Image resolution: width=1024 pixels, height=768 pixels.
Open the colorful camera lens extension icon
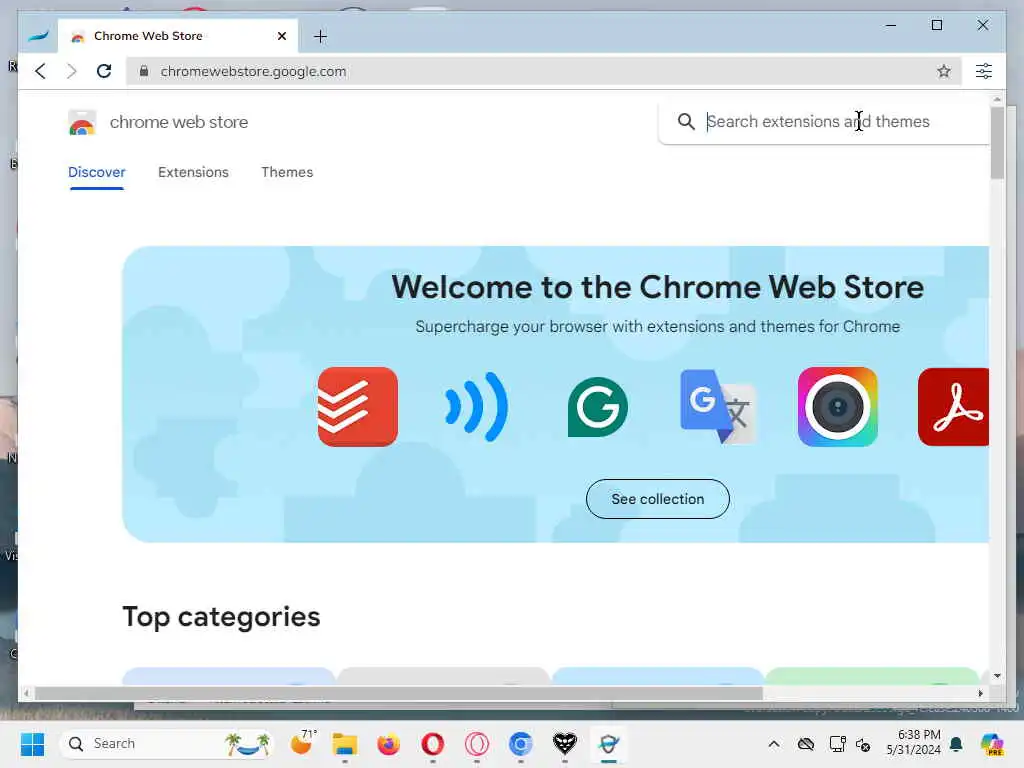837,407
